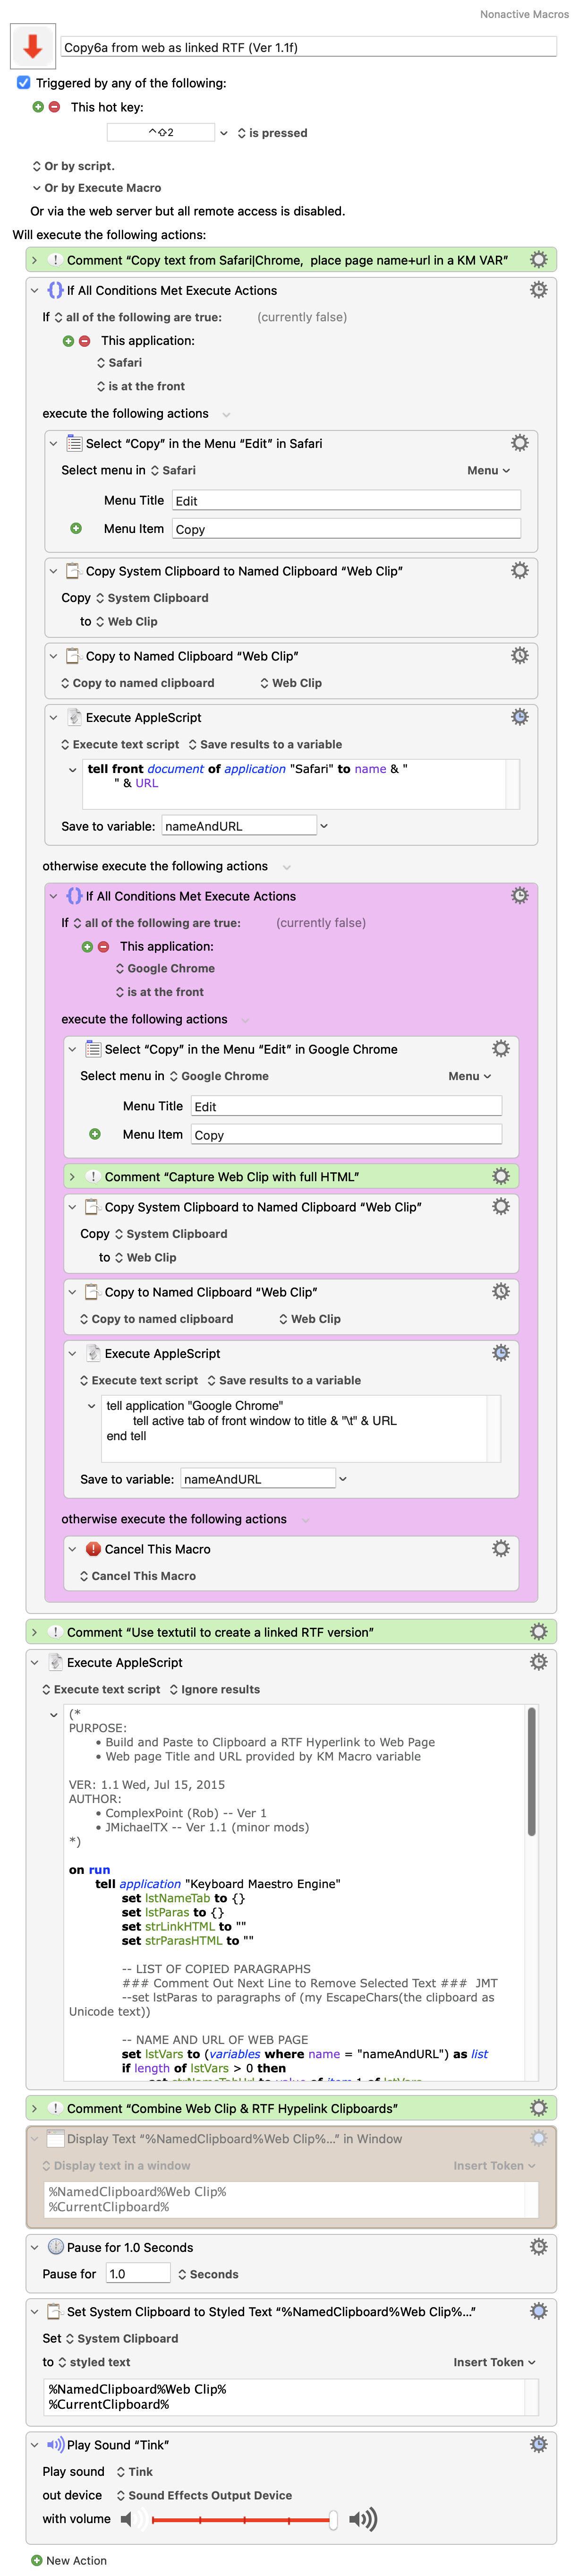579x2576 pixels.
Task: Expand the 'Capture Web Clip with full HTML' comment
Action: coord(72,1177)
